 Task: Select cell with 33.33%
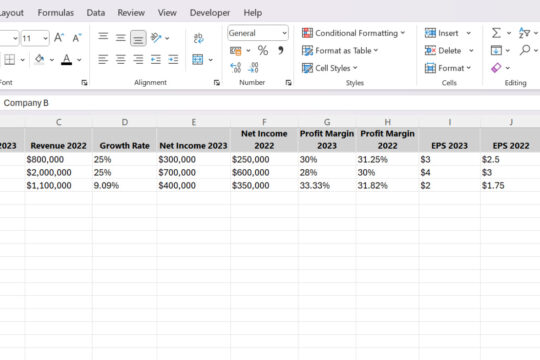click(327, 186)
